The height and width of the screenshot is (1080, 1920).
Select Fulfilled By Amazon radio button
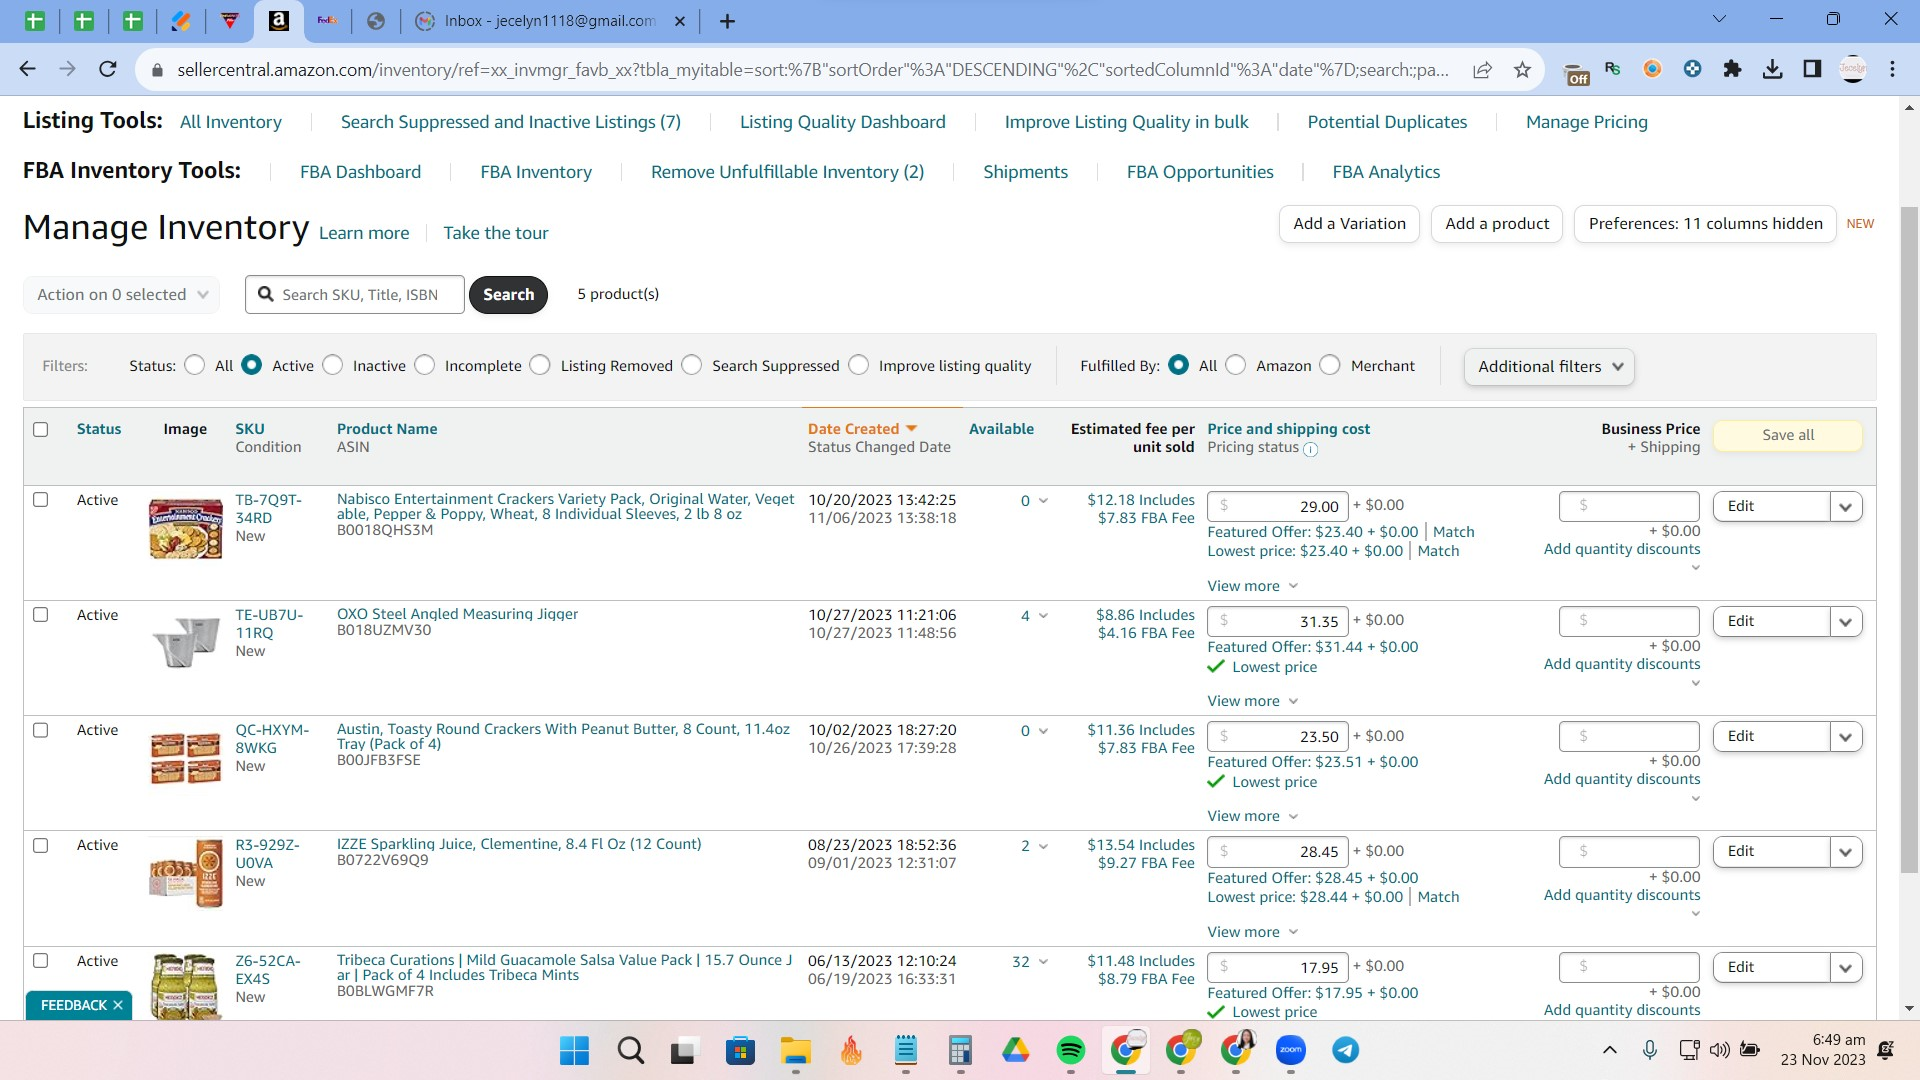(1236, 365)
